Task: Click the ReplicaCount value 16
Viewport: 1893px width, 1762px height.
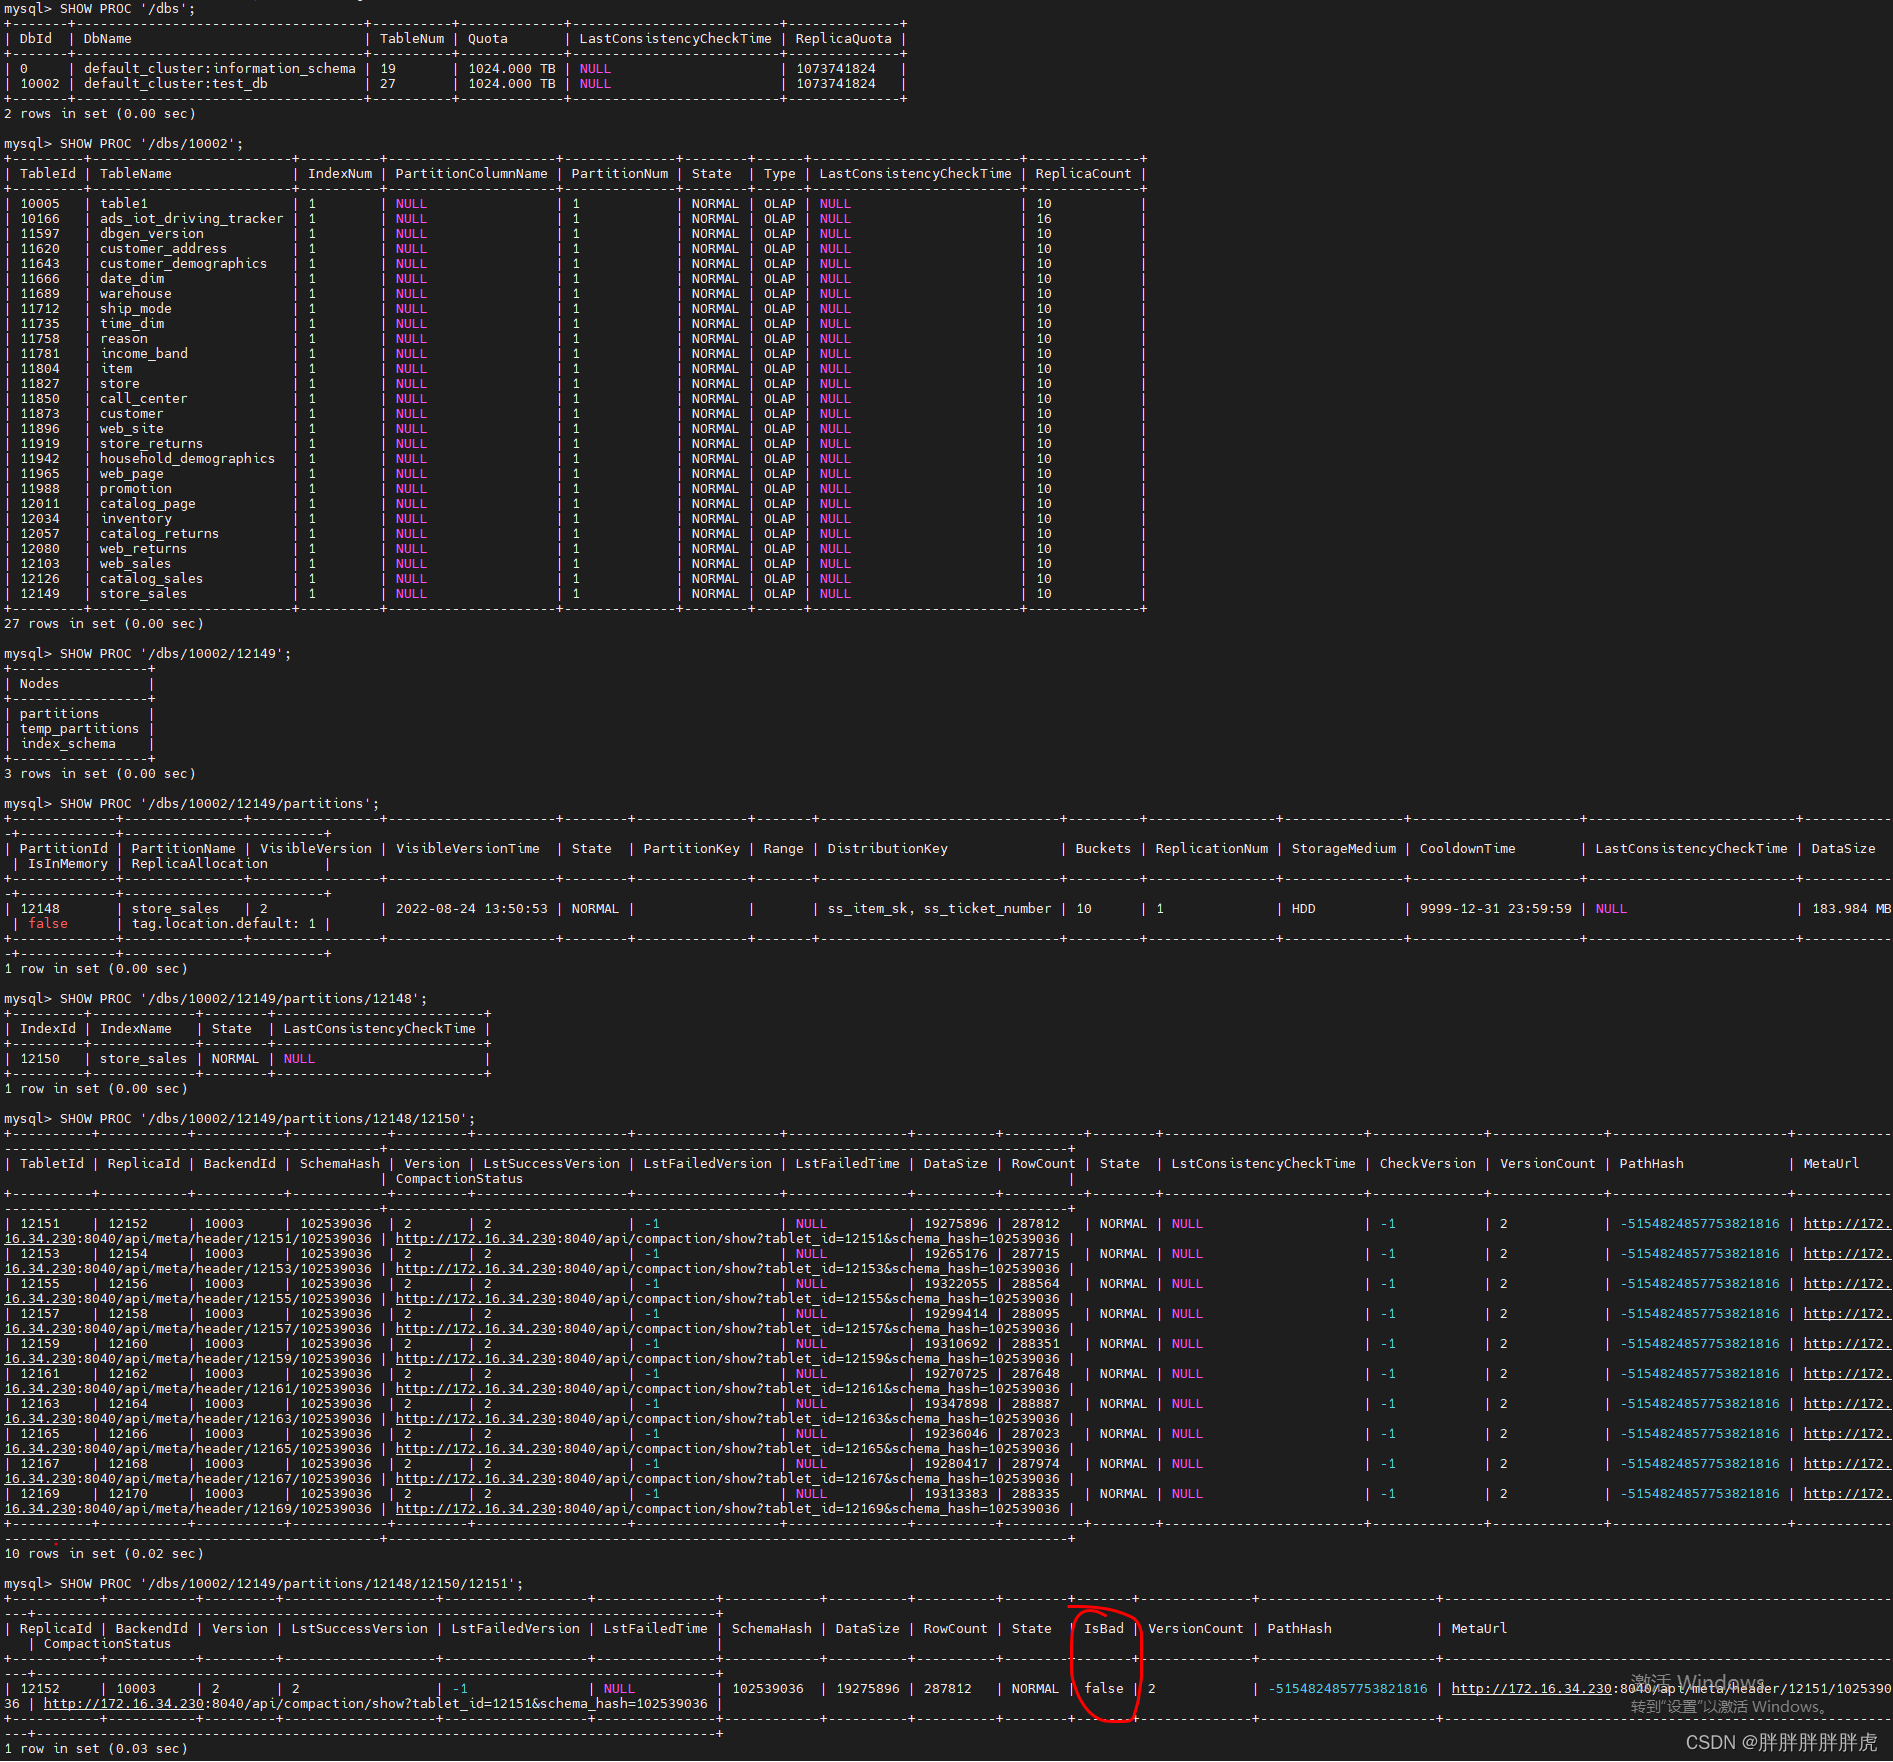Action: click(1044, 218)
